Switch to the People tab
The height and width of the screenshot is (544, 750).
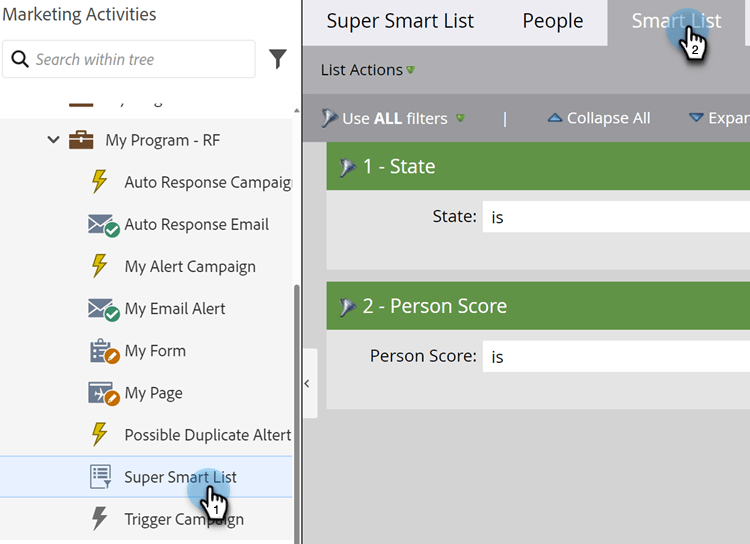[552, 21]
